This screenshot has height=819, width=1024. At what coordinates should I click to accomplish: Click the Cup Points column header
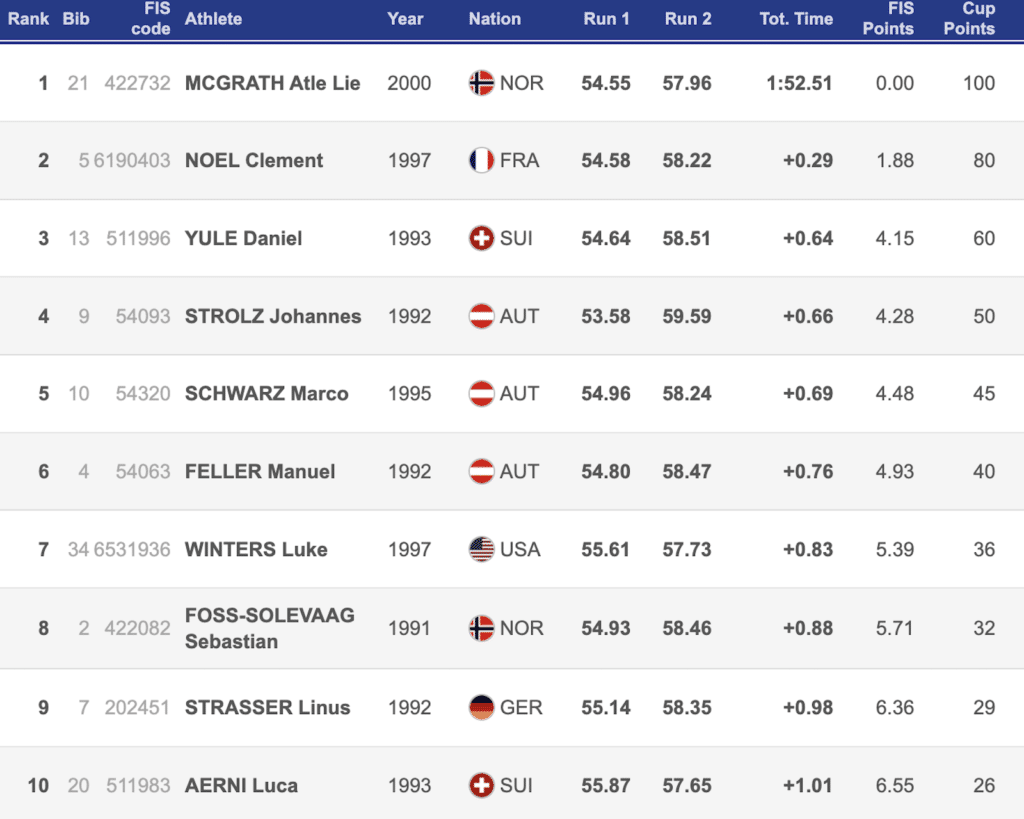click(x=969, y=19)
